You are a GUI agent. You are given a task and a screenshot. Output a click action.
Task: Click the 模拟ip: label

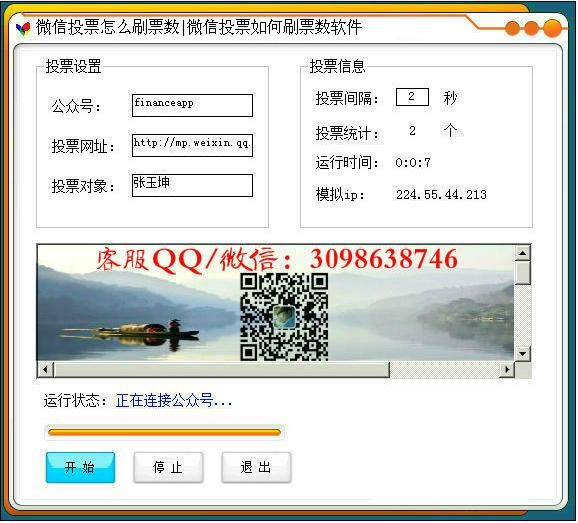340,194
